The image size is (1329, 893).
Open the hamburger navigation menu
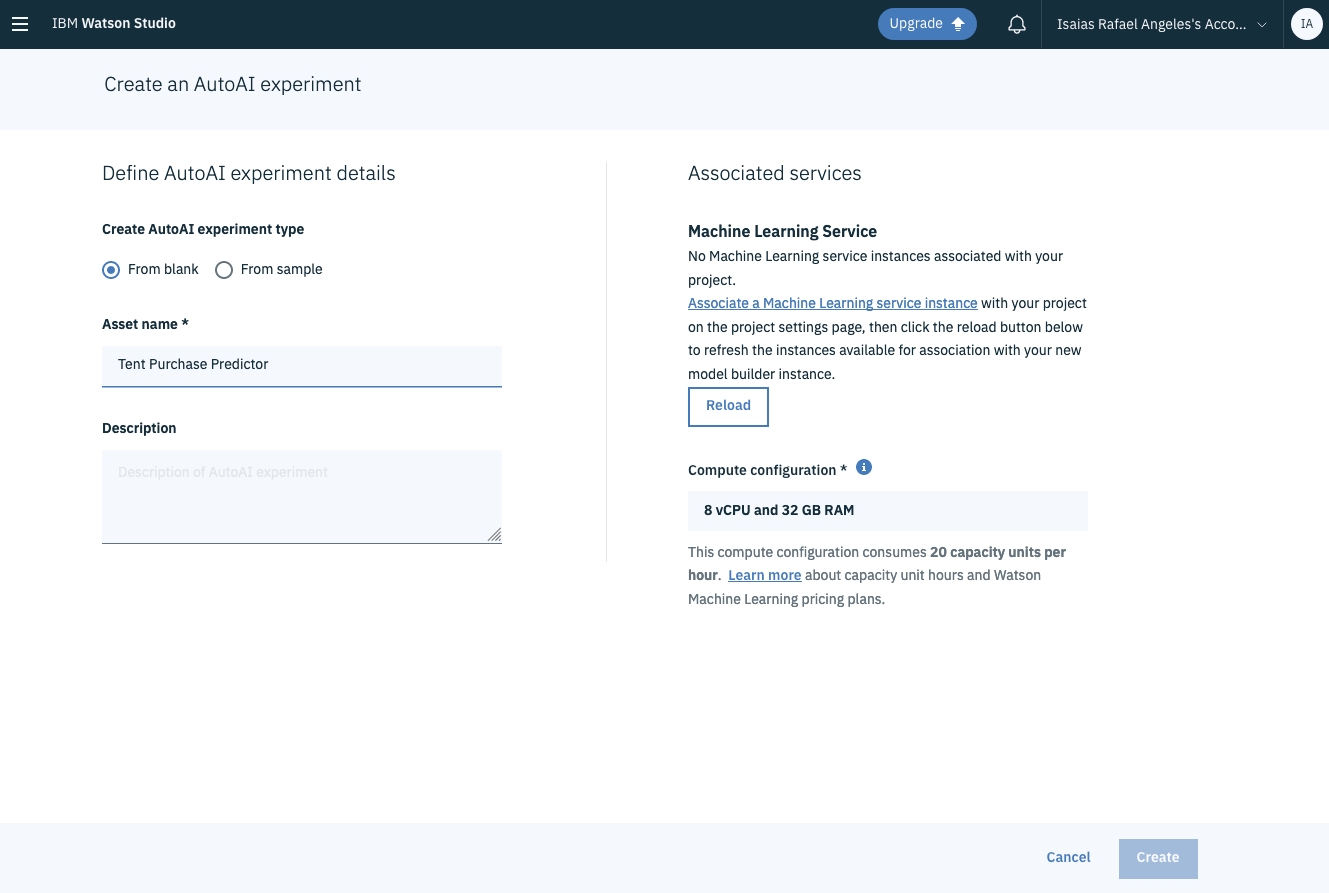[20, 24]
